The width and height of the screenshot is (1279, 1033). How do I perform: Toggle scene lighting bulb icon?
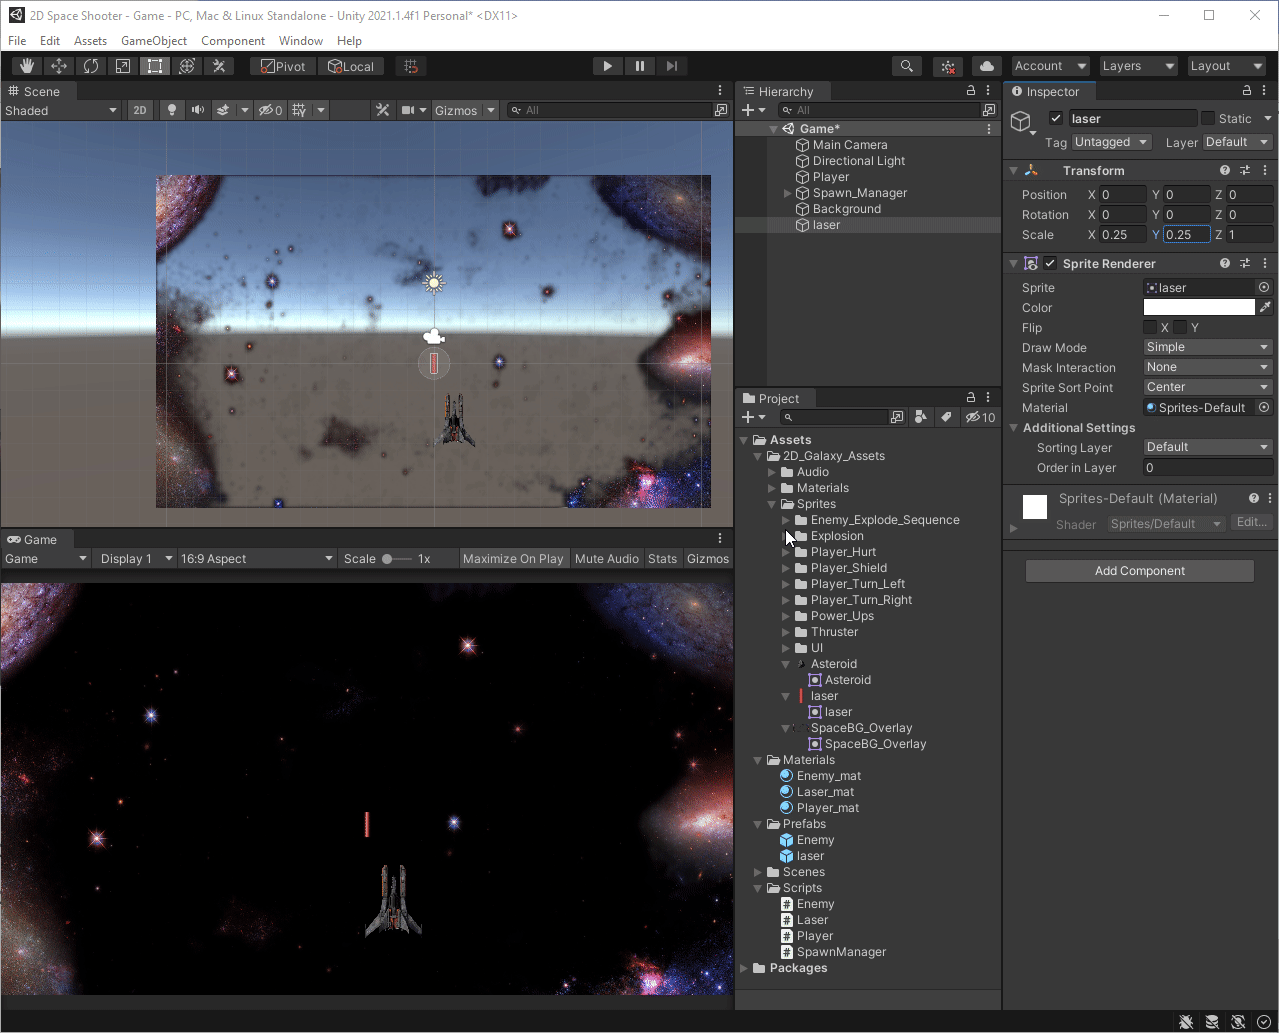(172, 110)
